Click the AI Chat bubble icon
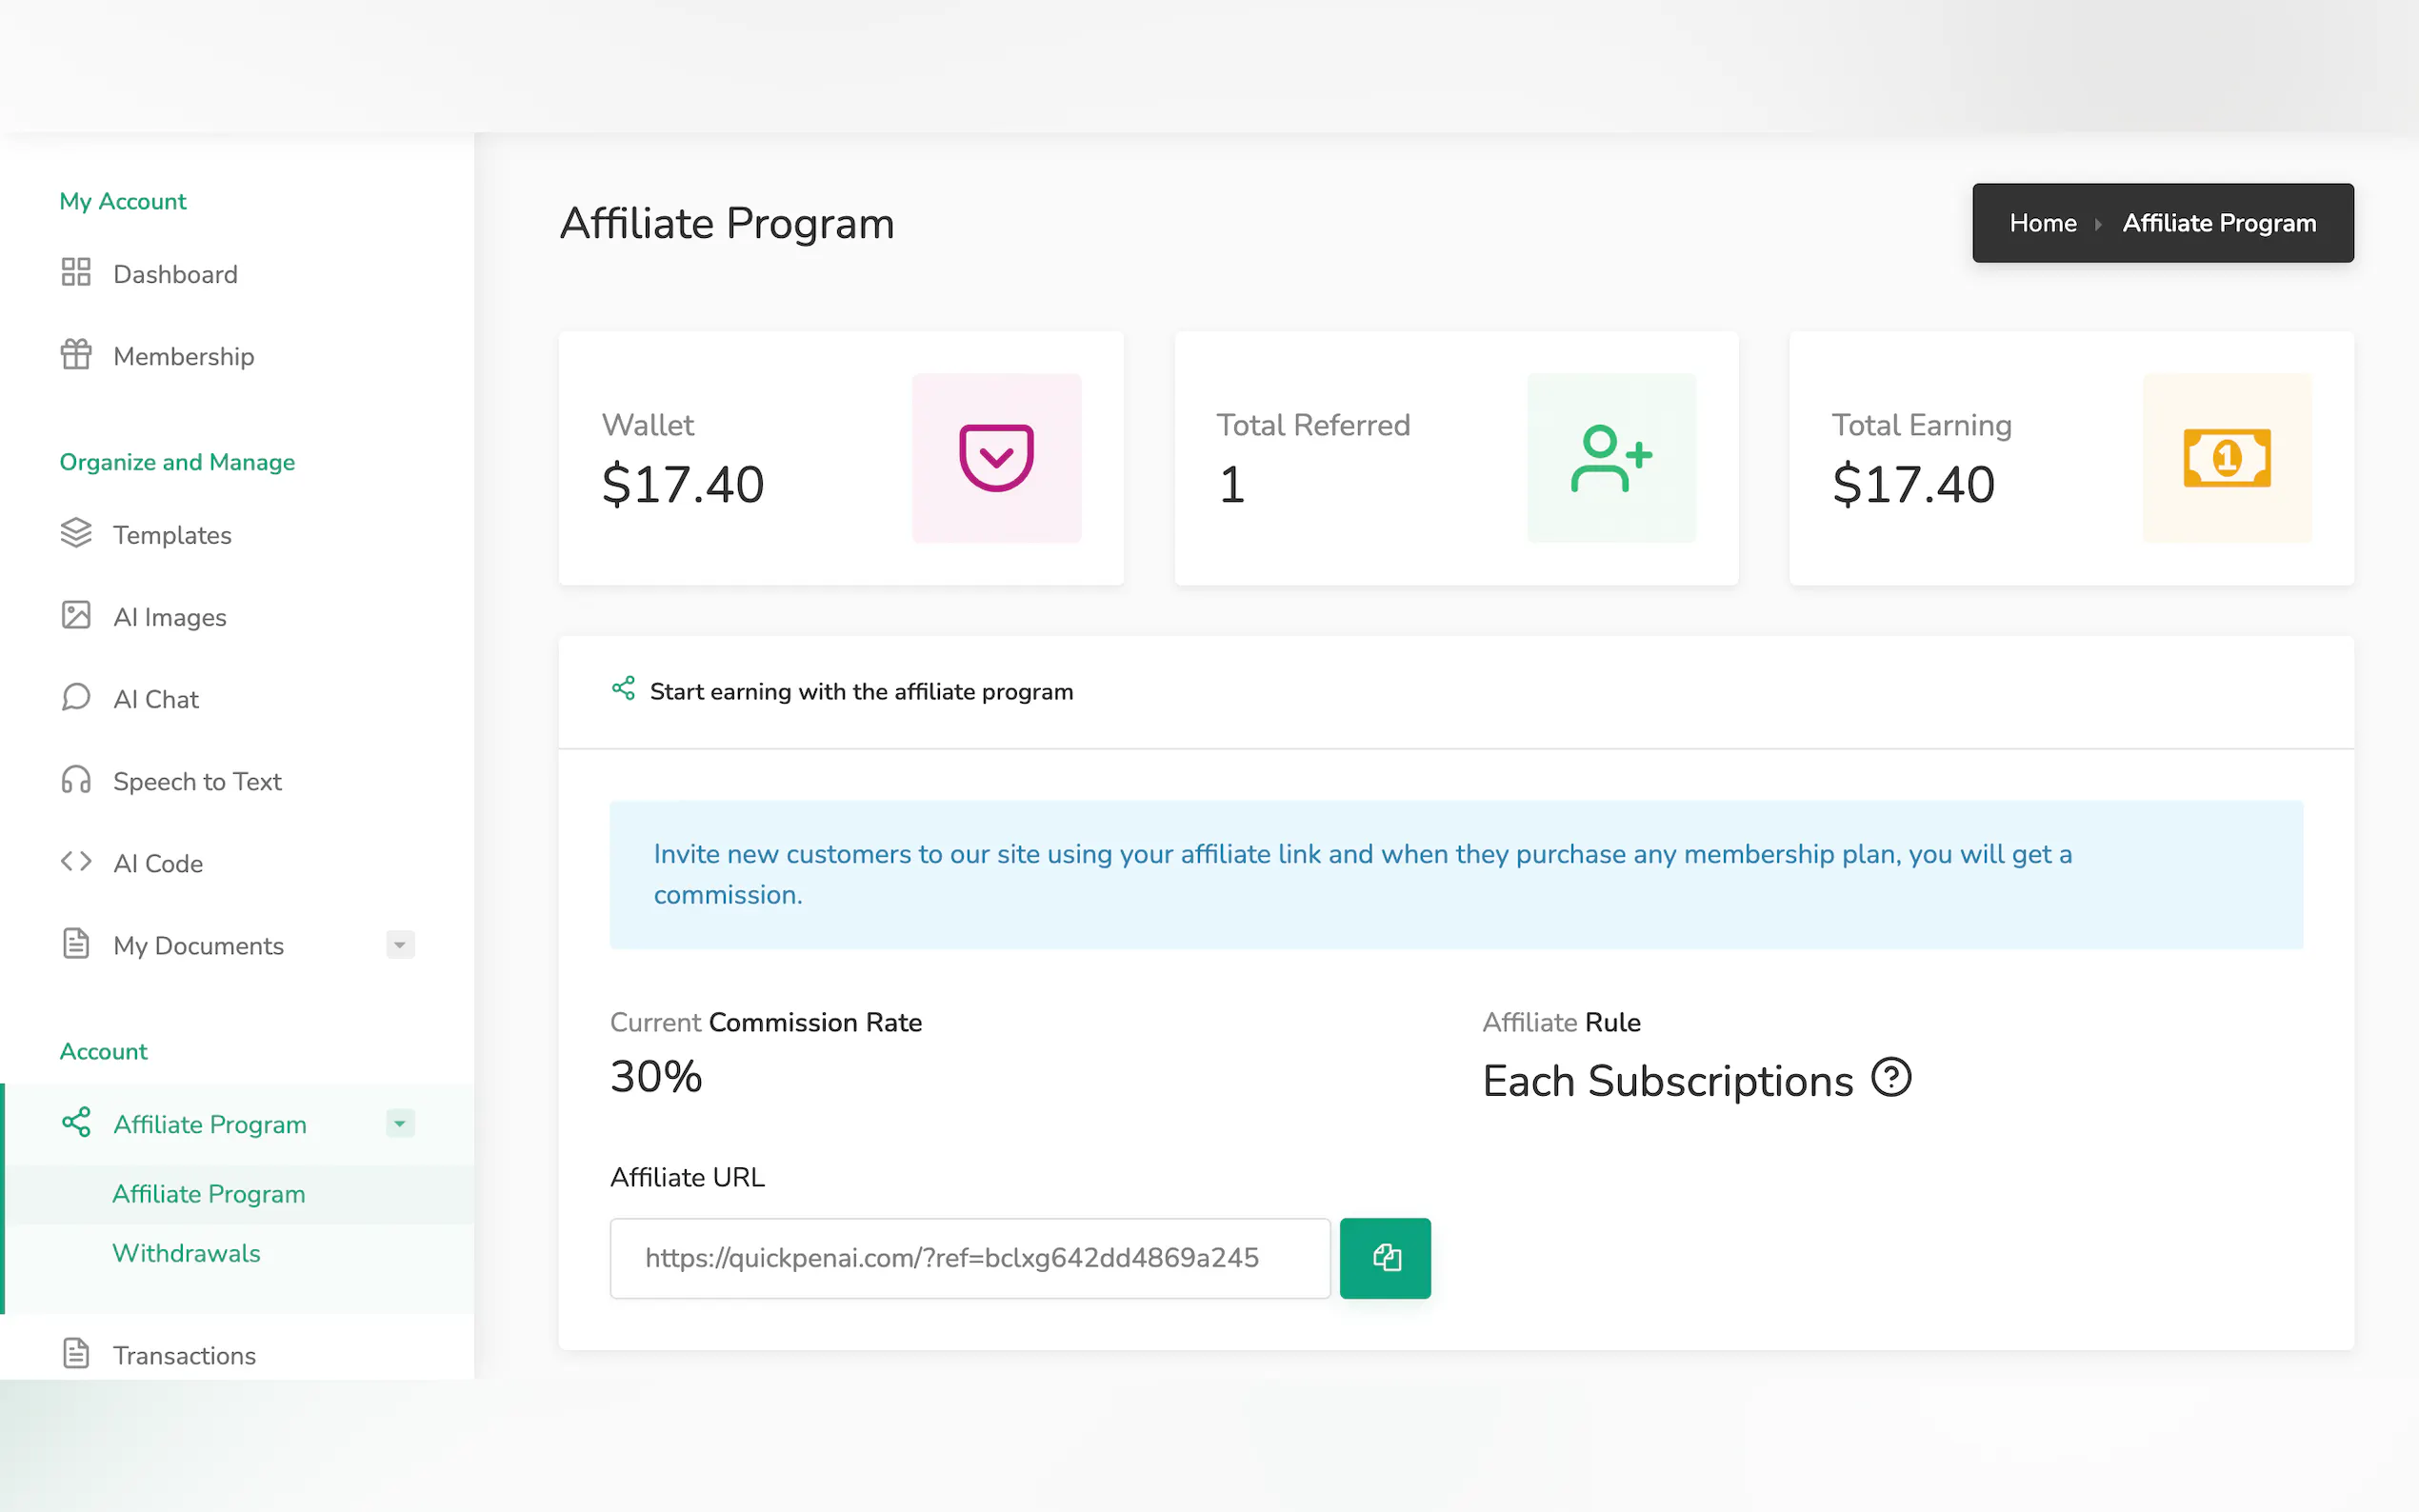The image size is (2419, 1512). click(76, 697)
